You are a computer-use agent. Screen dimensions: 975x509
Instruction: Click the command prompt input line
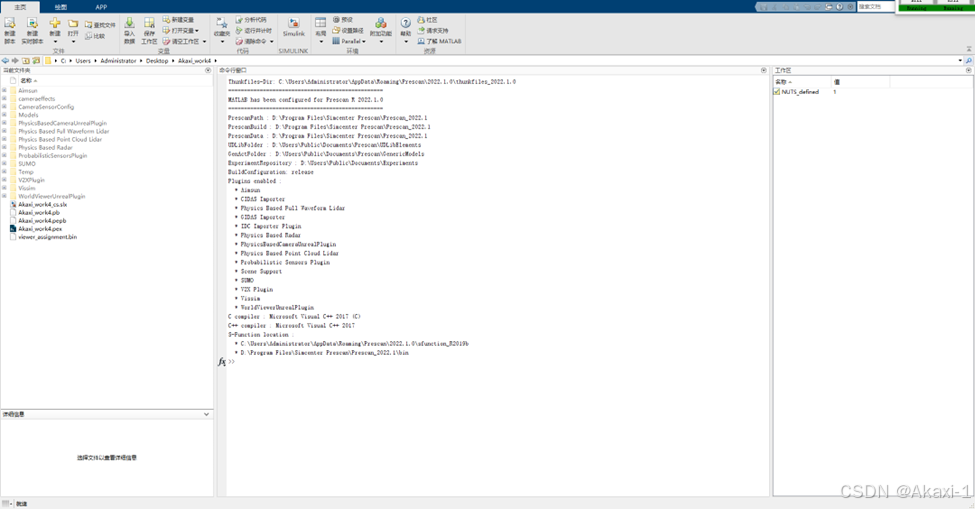pos(497,362)
